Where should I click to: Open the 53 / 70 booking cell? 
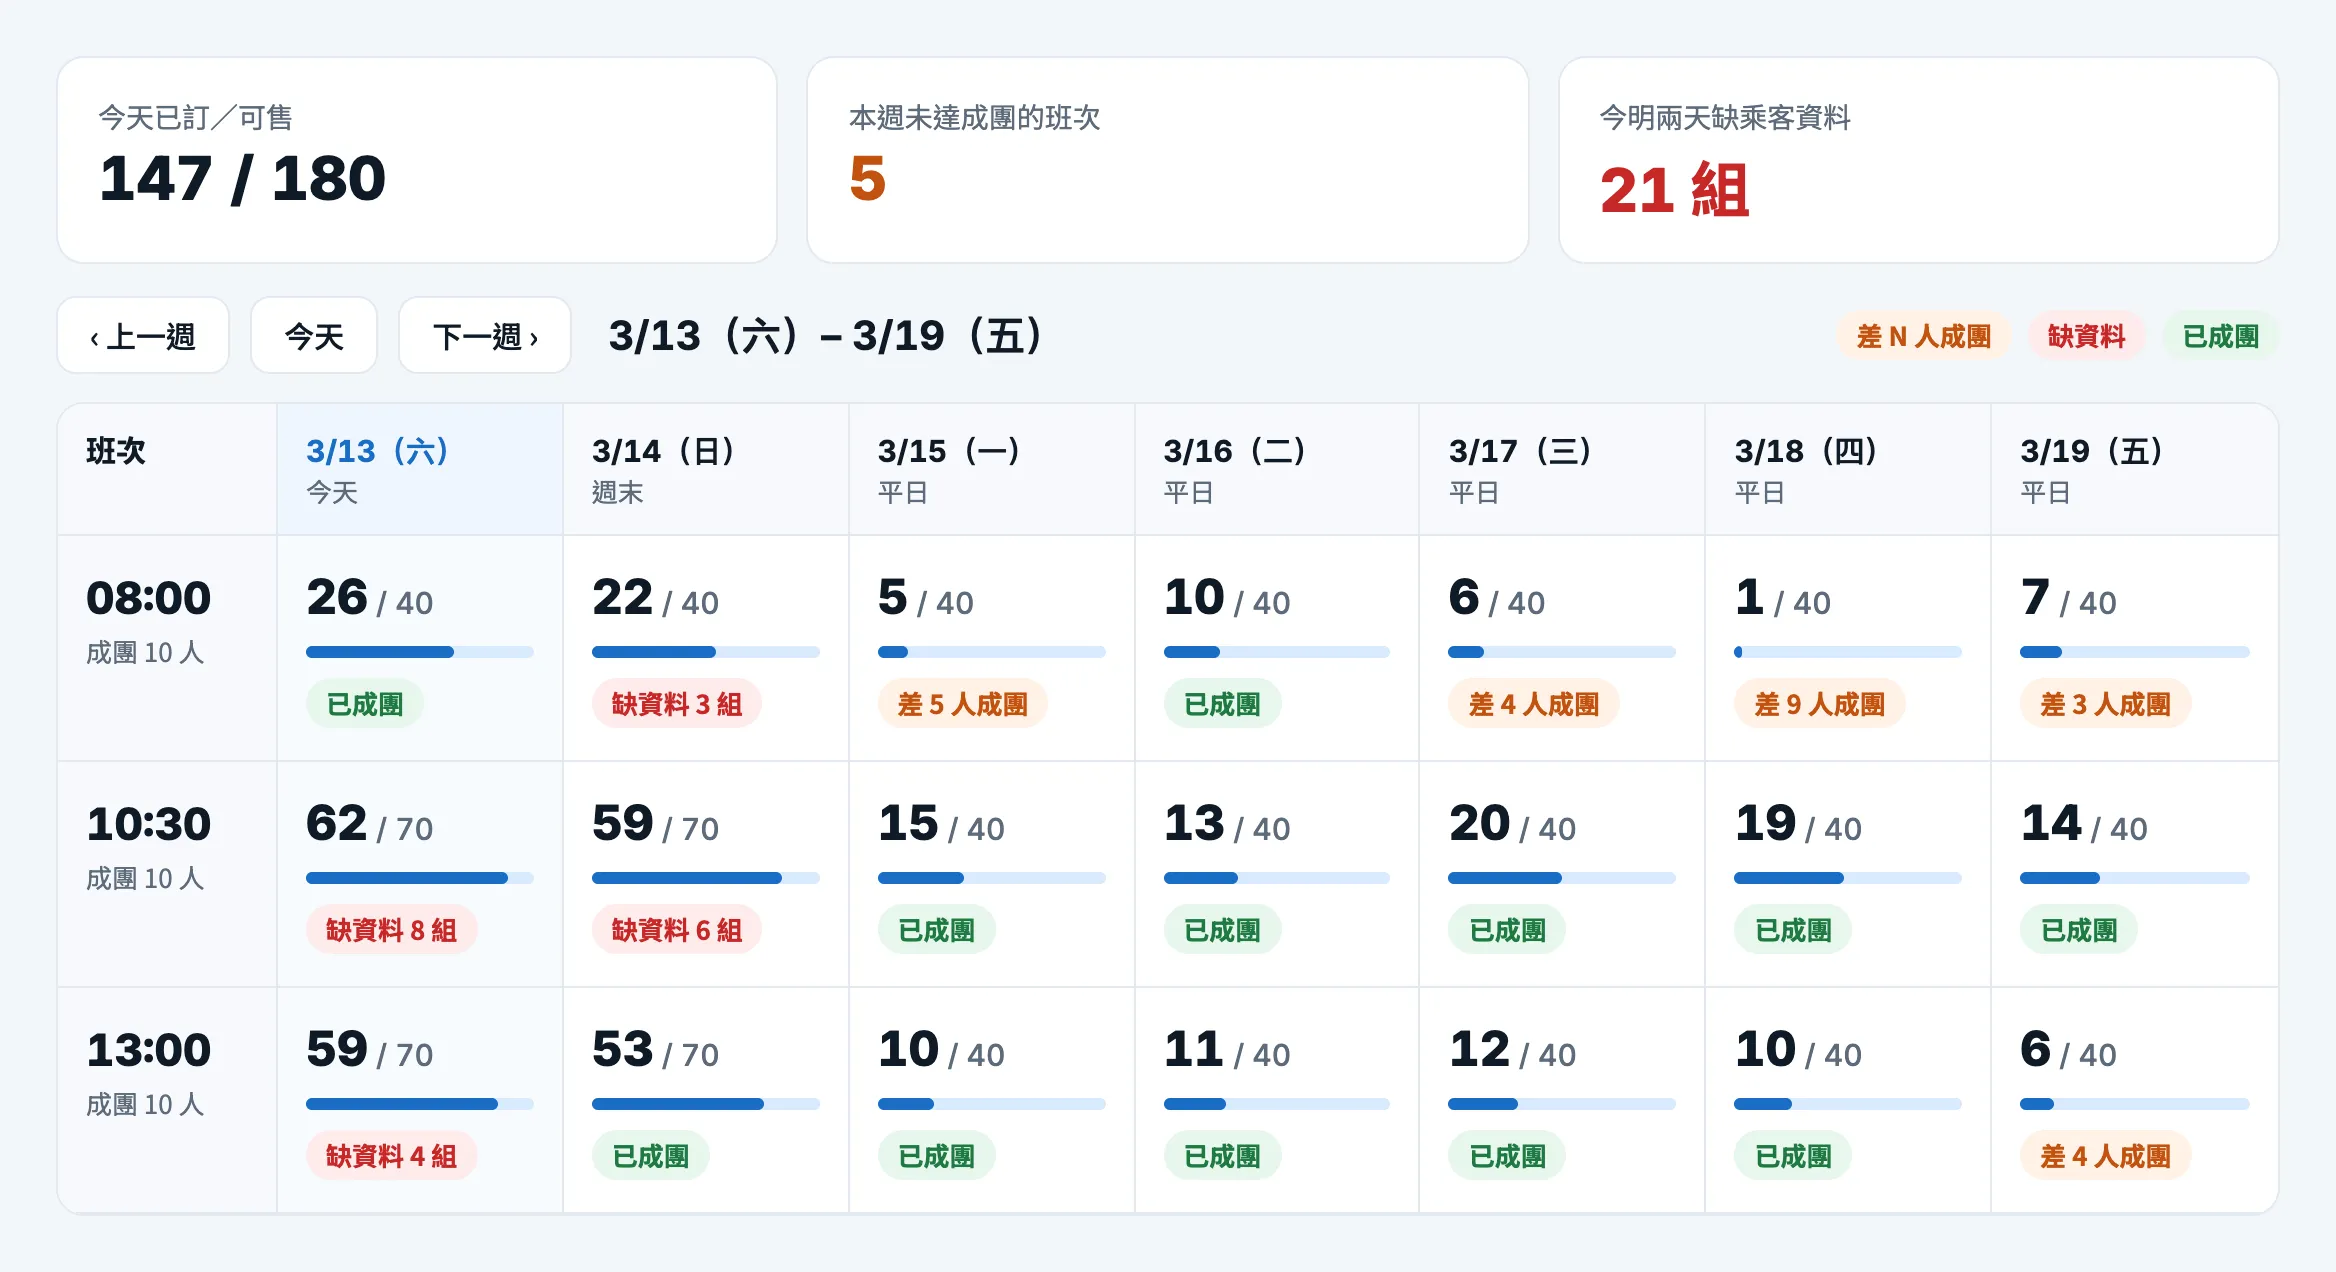pos(706,1100)
